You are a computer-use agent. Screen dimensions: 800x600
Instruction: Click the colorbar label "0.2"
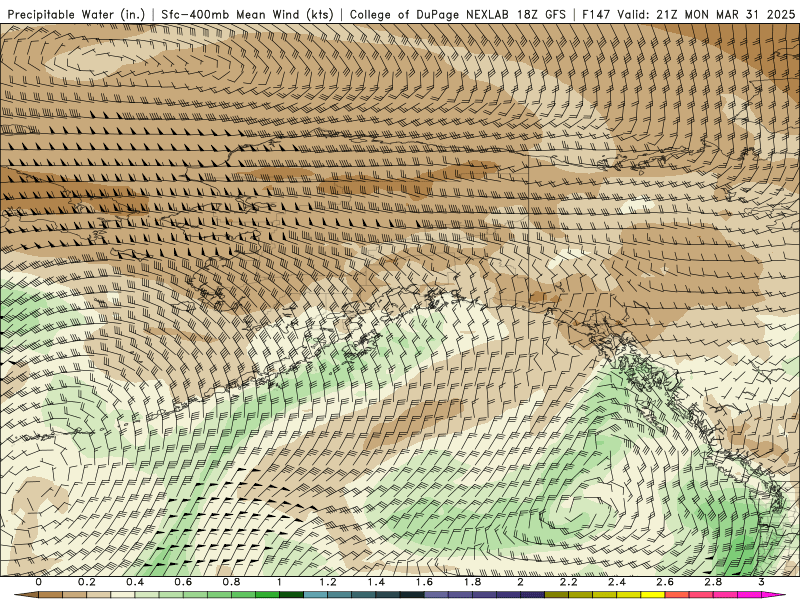coord(87,582)
